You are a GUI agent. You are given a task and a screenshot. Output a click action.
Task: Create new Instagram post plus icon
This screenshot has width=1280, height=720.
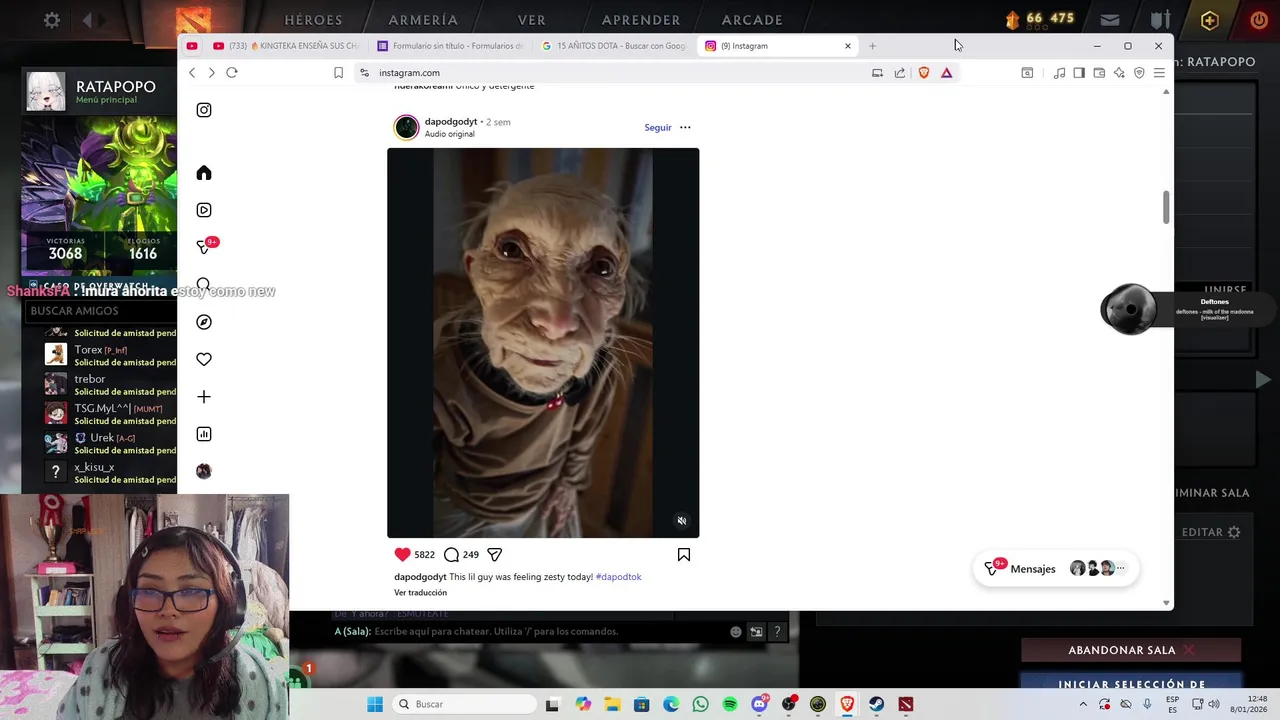[x=204, y=397]
